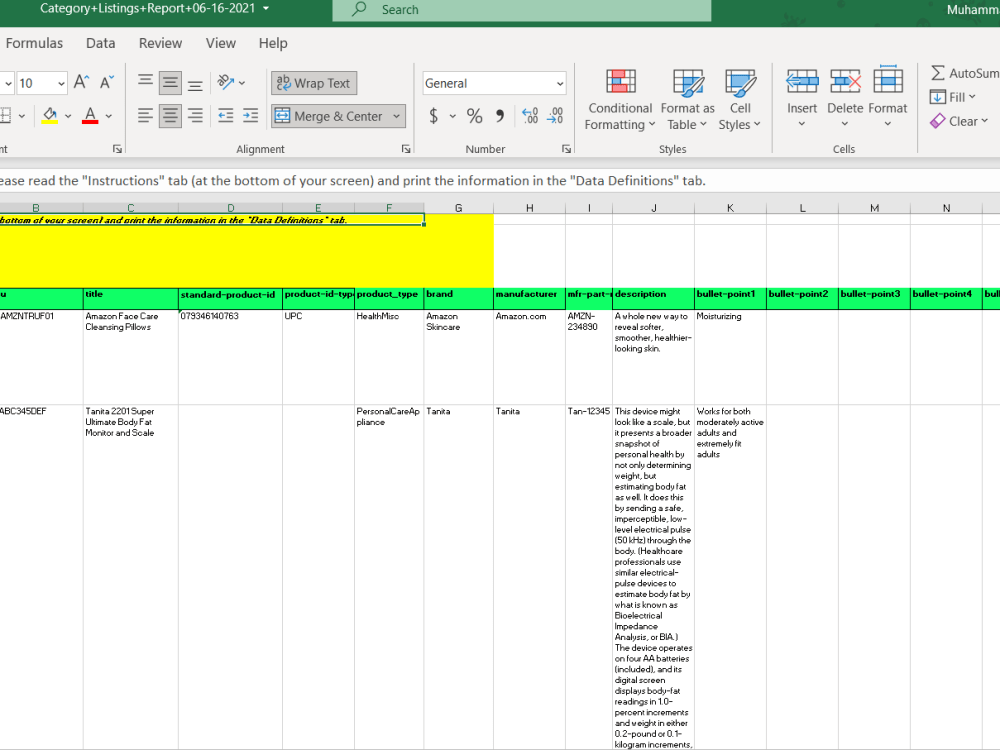Toggle Merge & Center for selection
Image resolution: width=1000 pixels, height=750 pixels.
coord(330,116)
